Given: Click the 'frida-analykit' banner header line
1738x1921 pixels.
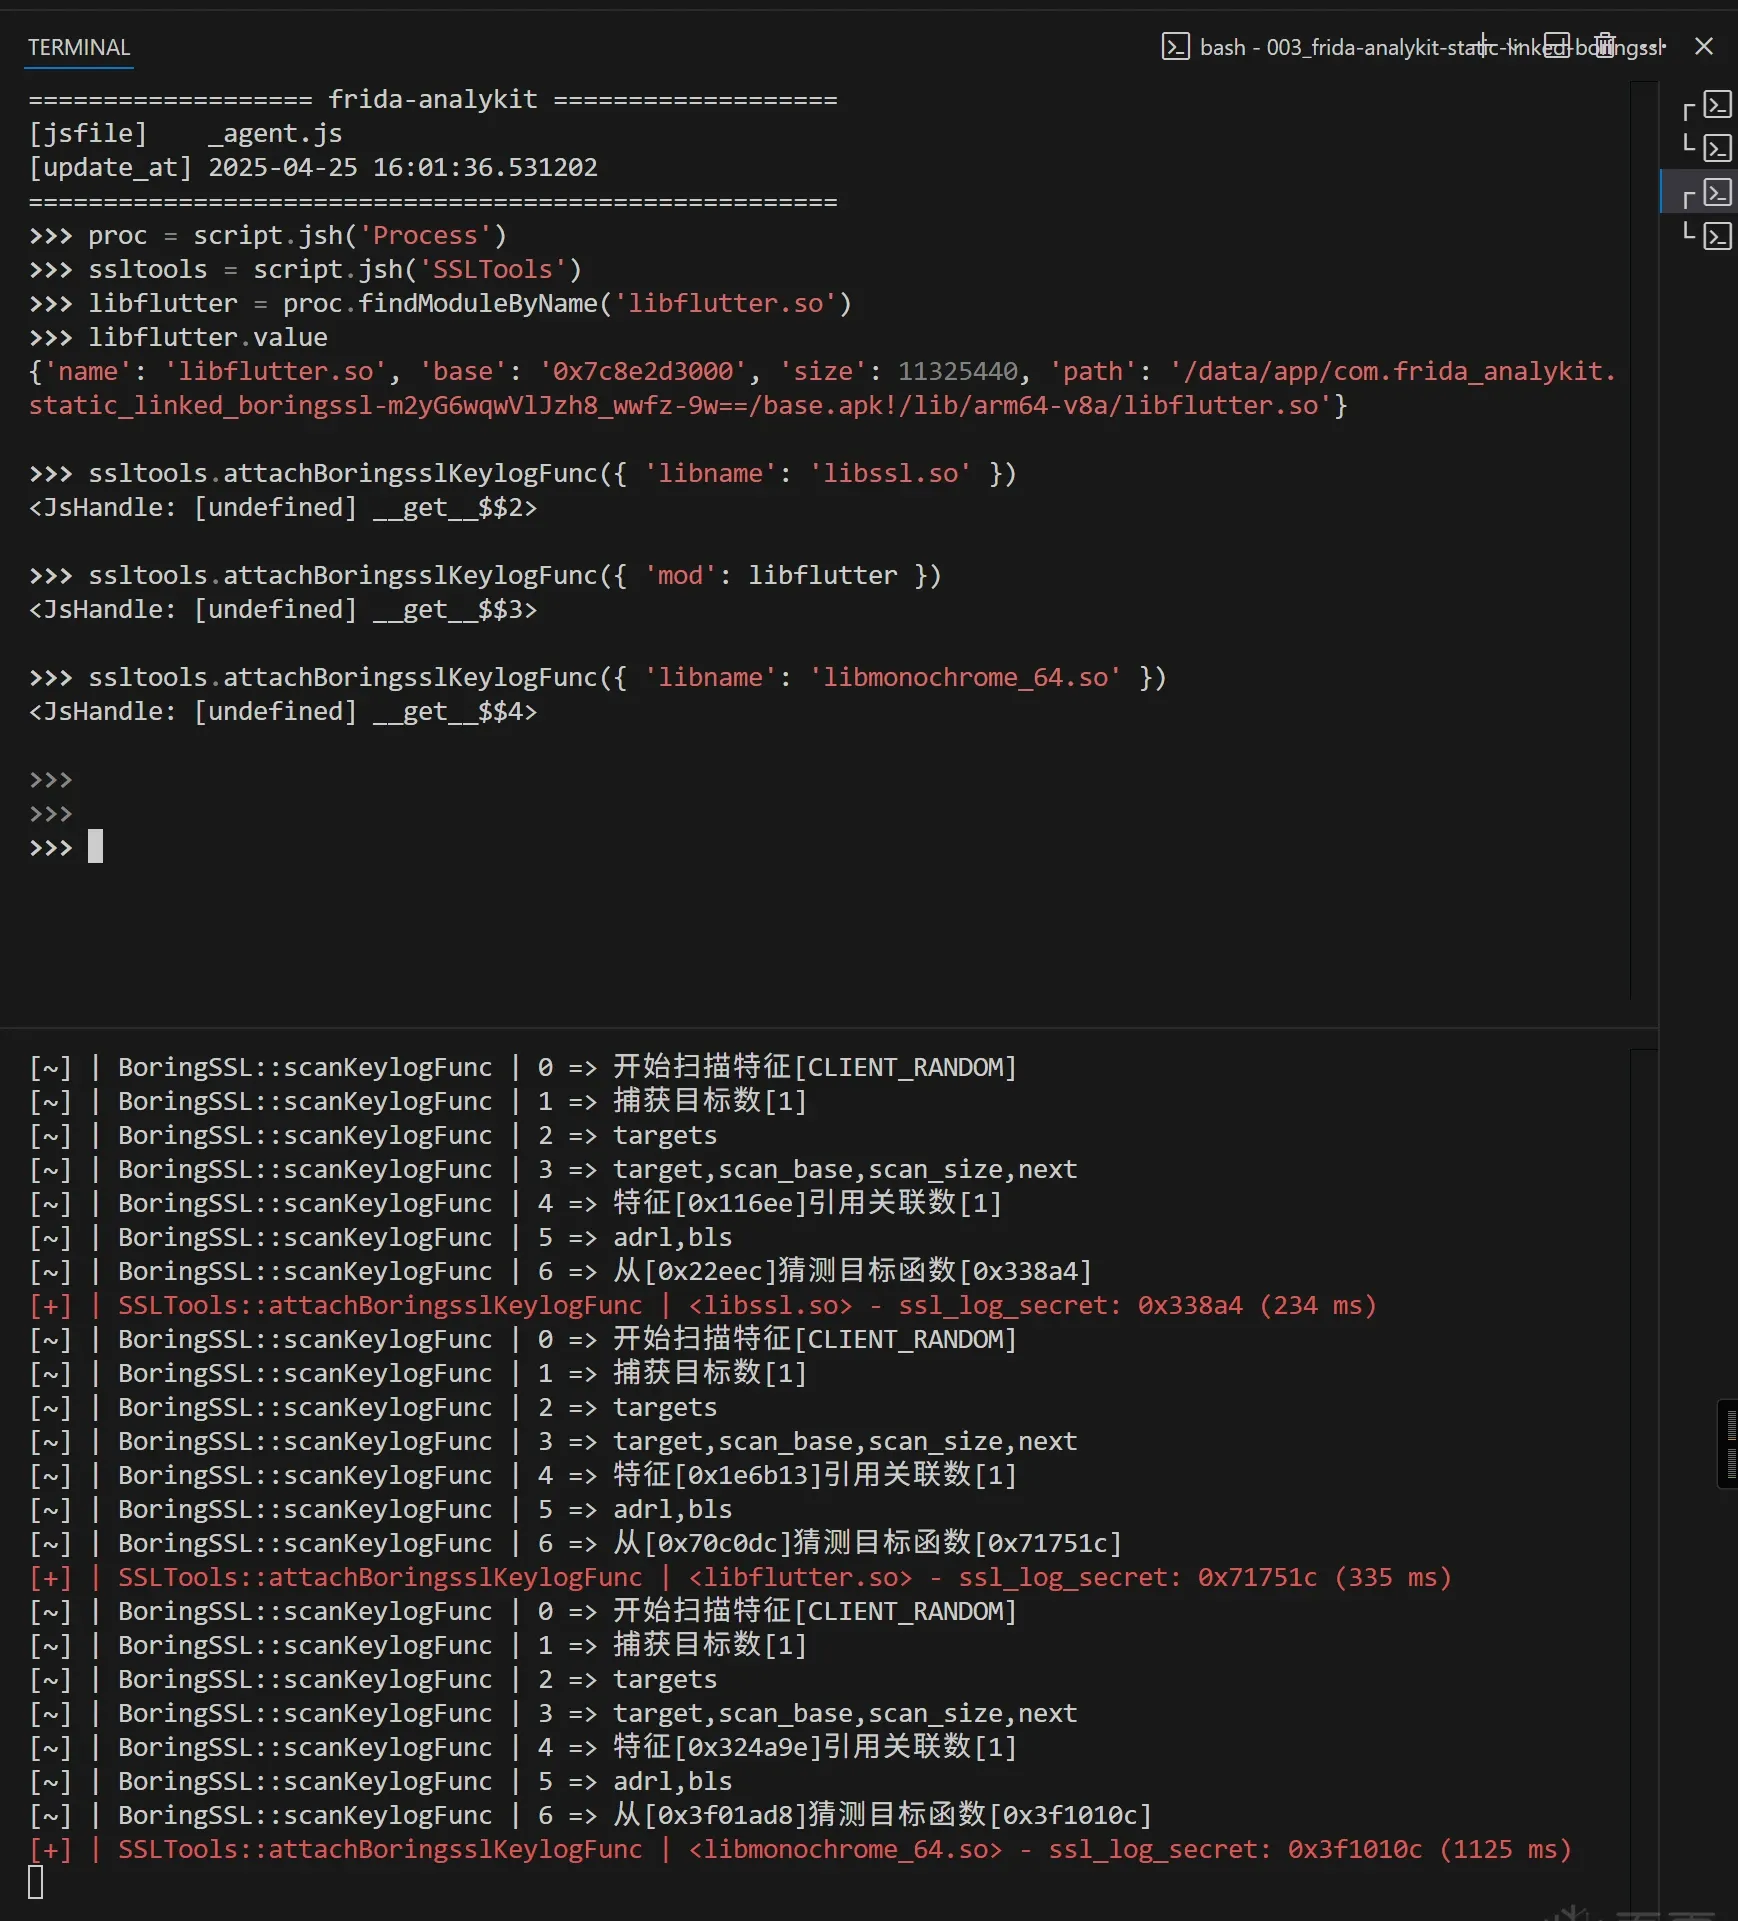Looking at the screenshot, I should 433,99.
